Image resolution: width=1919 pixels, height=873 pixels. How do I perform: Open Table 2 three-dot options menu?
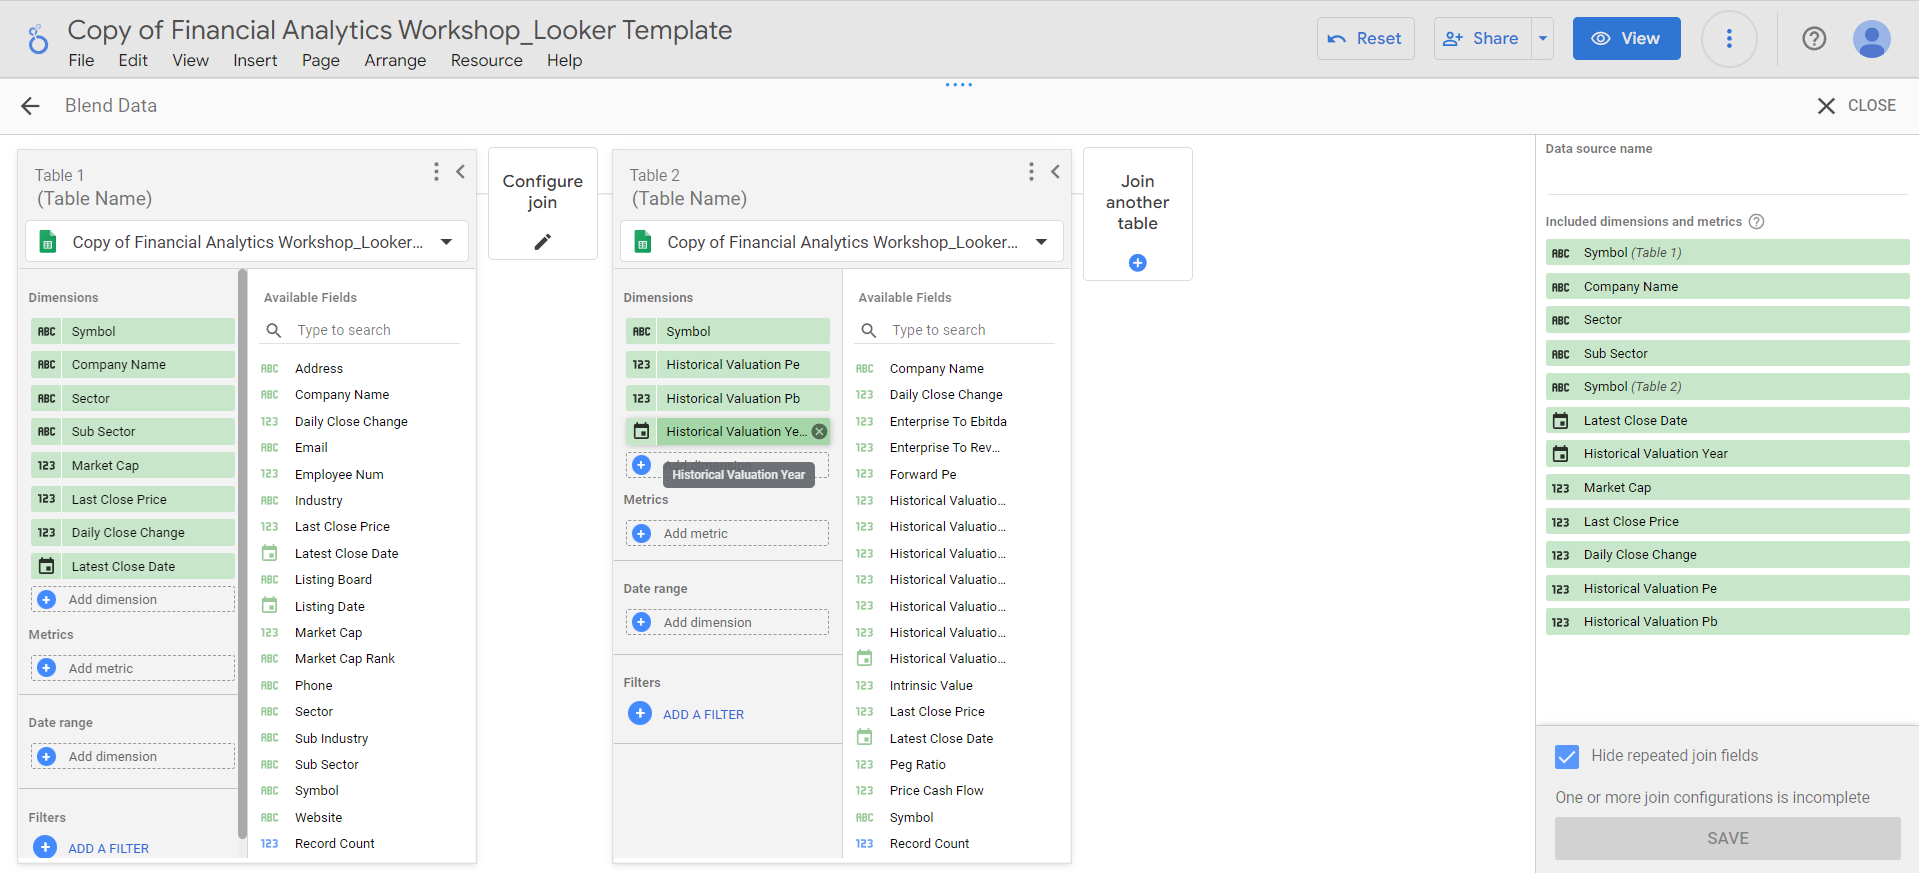pyautogui.click(x=1031, y=172)
